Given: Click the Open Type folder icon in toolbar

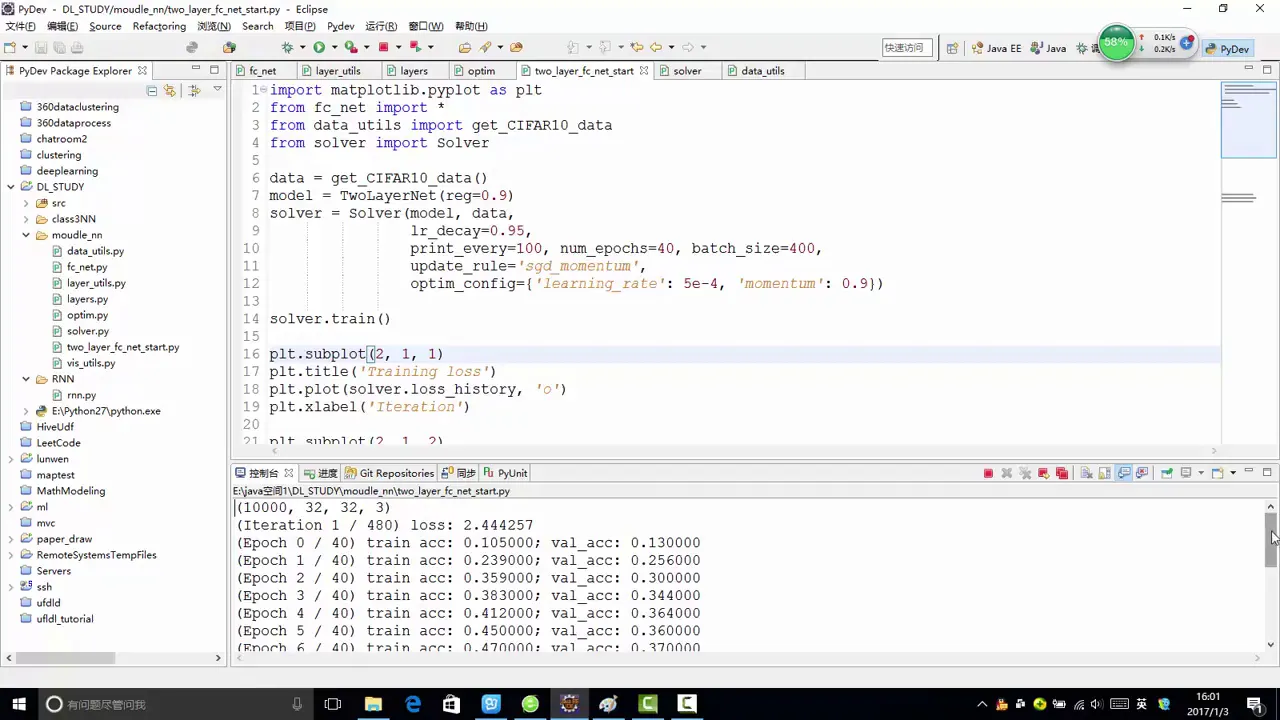Looking at the screenshot, I should 464,47.
